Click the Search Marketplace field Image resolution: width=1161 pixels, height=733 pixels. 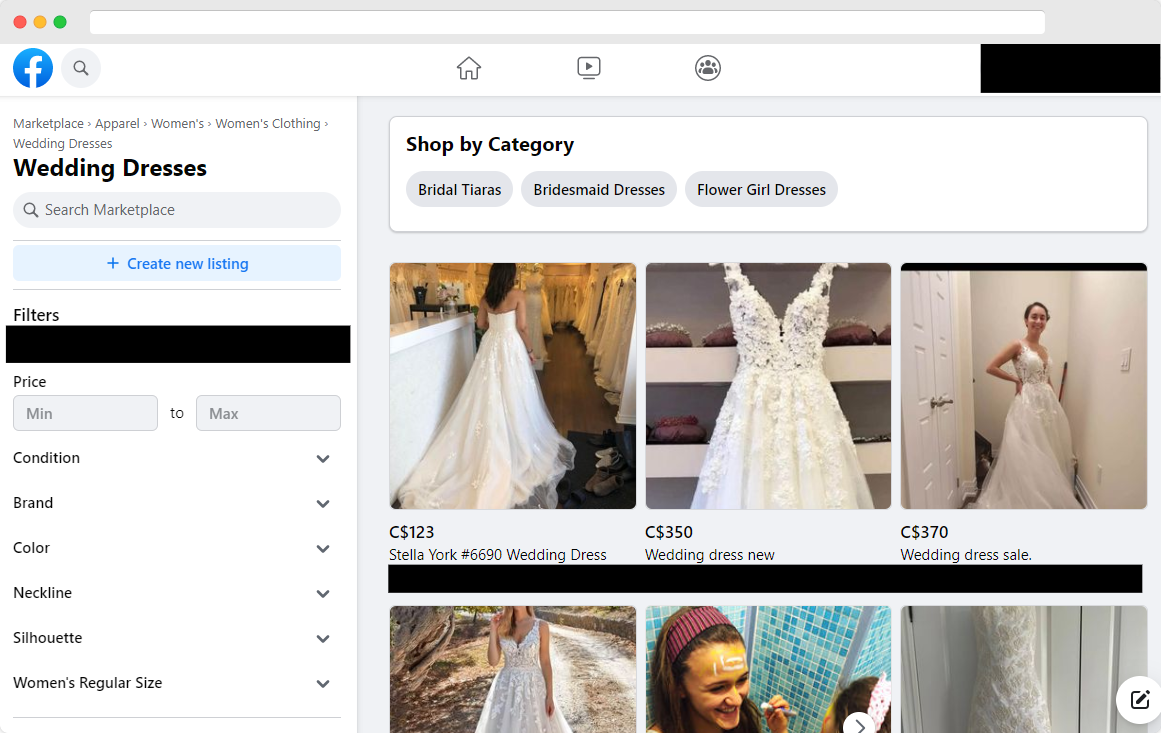point(177,210)
